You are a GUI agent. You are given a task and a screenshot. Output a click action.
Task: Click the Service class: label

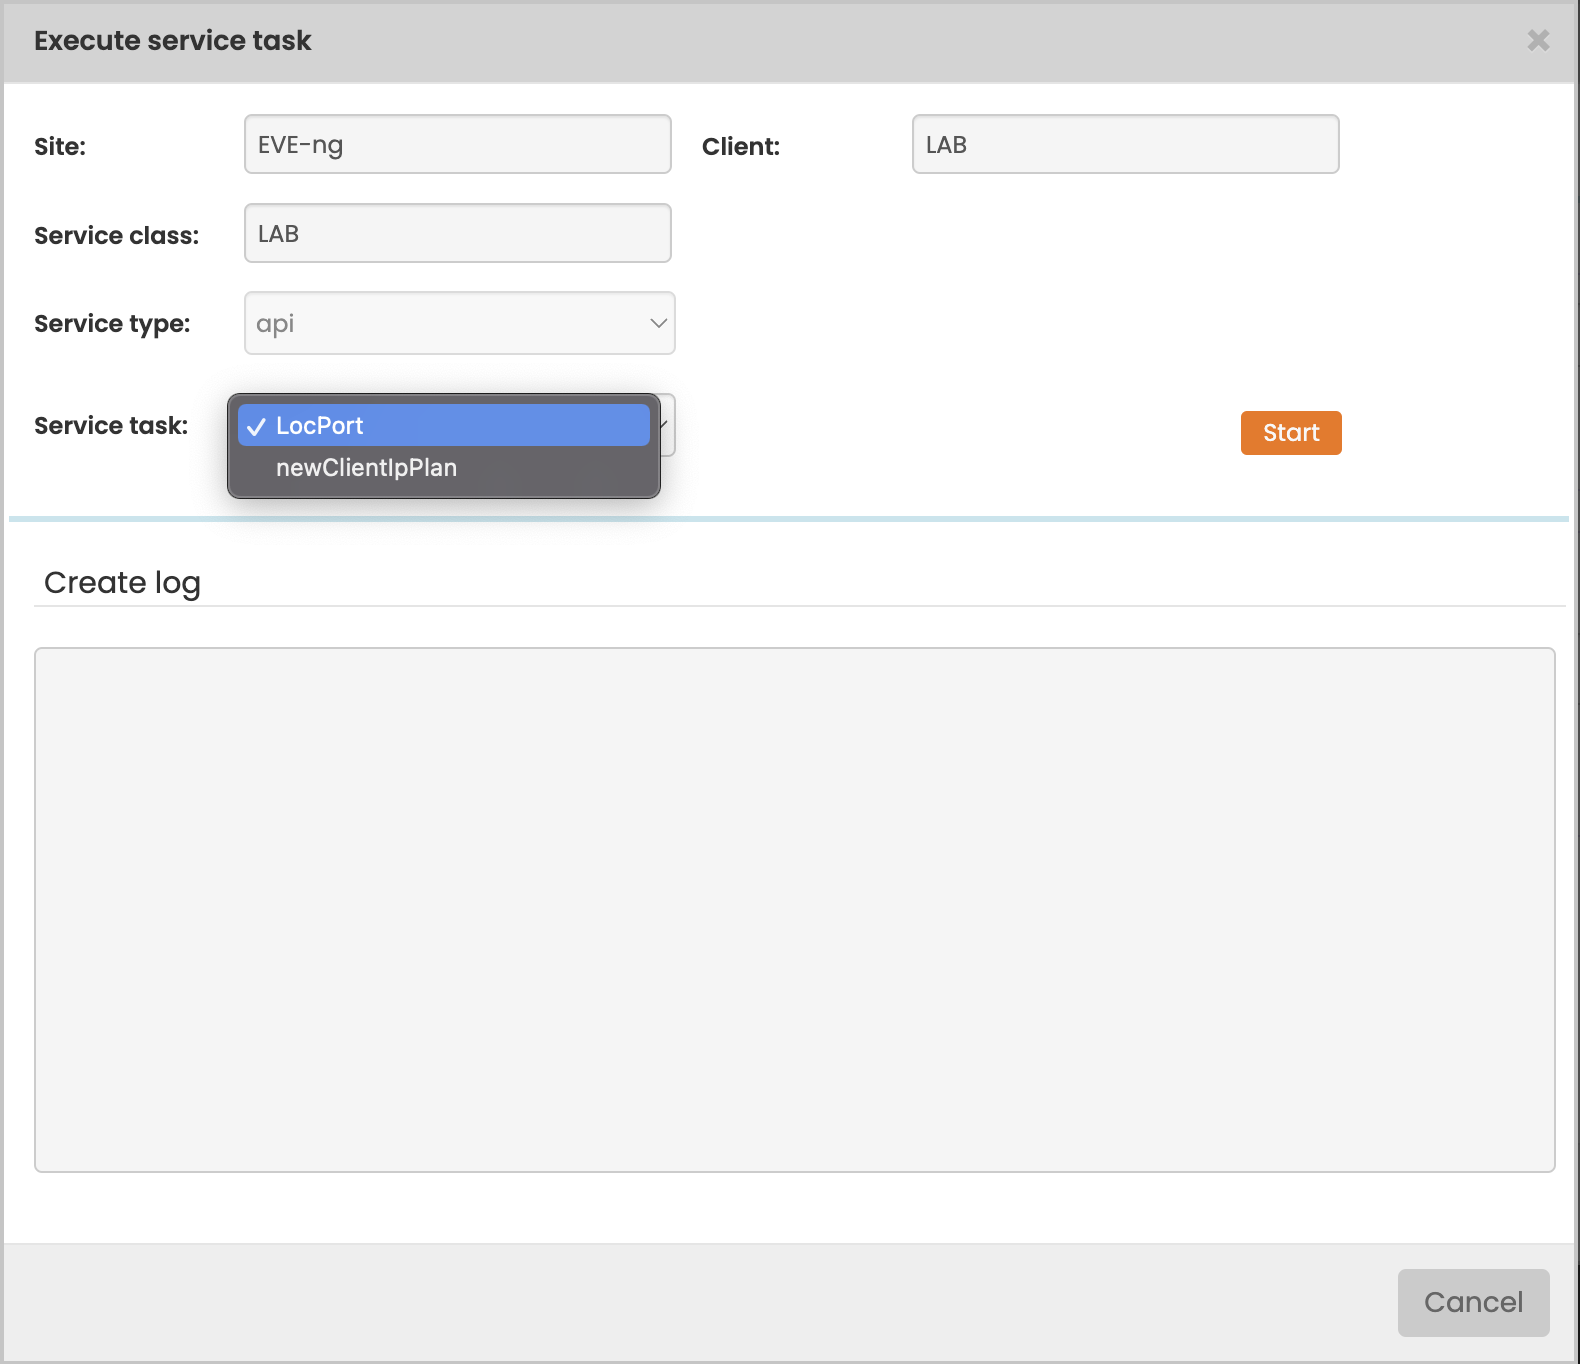coord(116,235)
